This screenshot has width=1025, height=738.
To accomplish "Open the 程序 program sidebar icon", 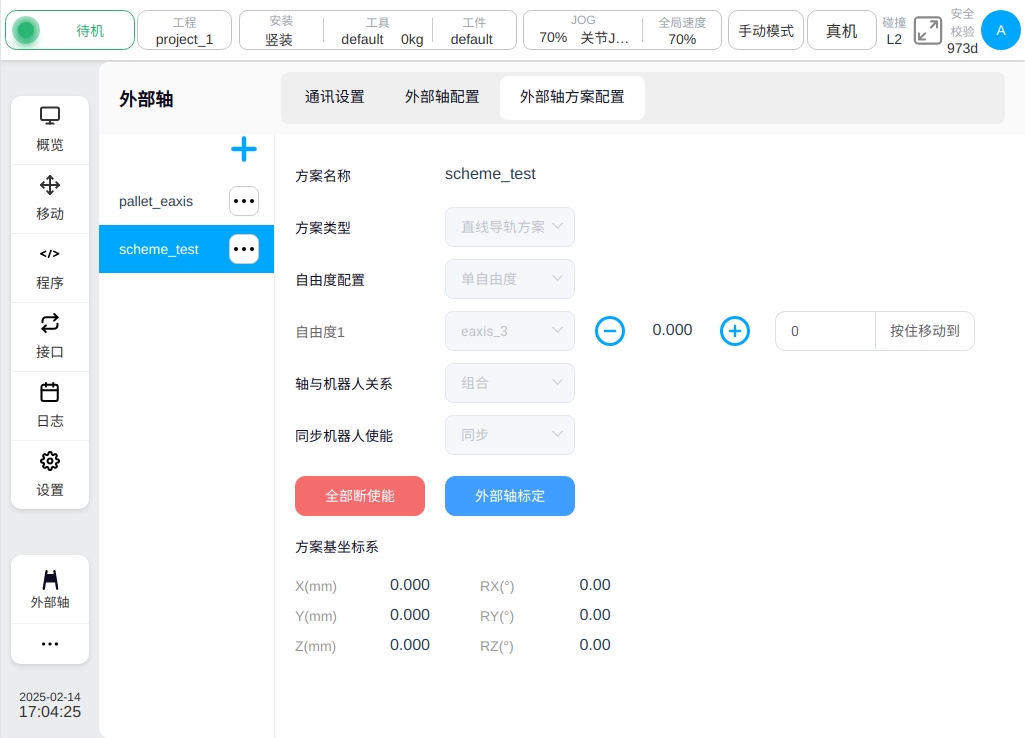I will pos(50,268).
